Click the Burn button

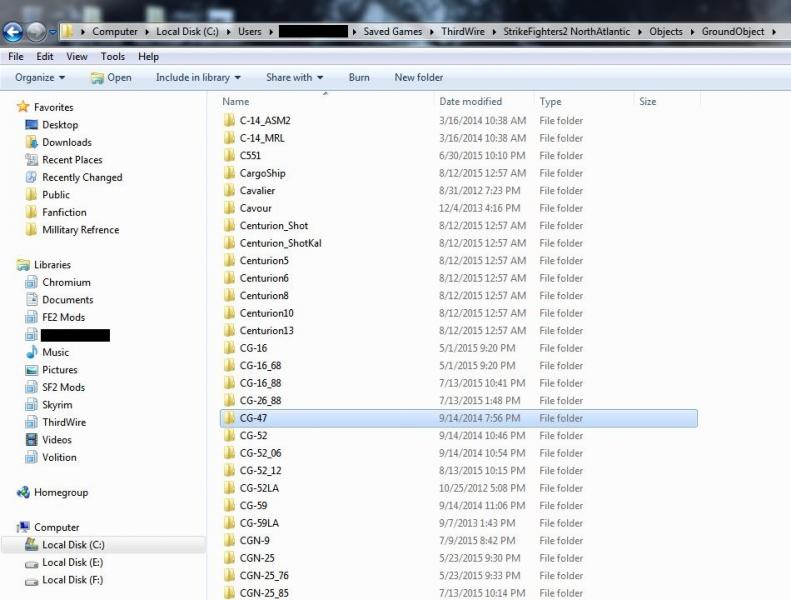[359, 78]
